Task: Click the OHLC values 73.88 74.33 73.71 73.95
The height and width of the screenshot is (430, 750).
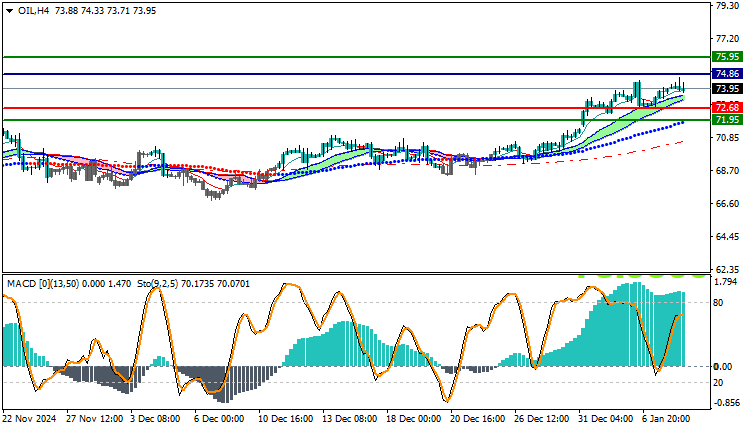Action: 106,11
